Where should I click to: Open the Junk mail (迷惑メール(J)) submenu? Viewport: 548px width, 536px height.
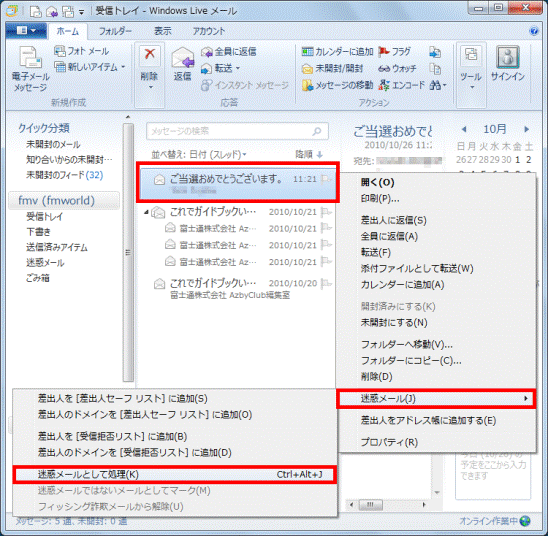point(436,398)
